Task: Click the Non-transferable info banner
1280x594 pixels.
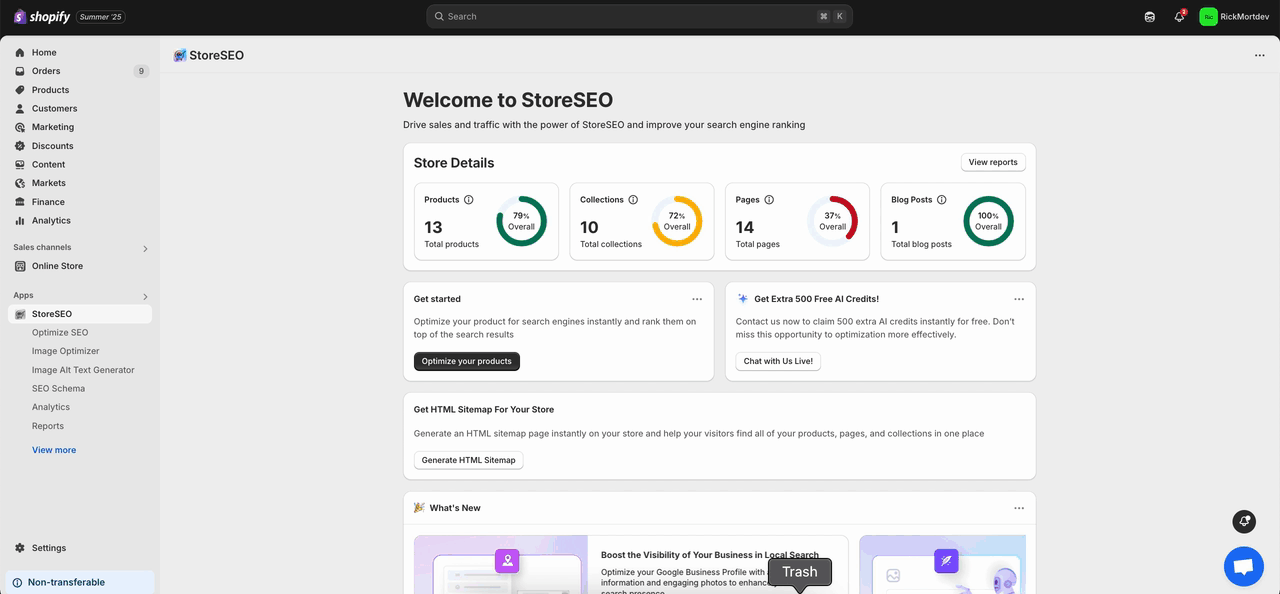Action: tap(79, 582)
